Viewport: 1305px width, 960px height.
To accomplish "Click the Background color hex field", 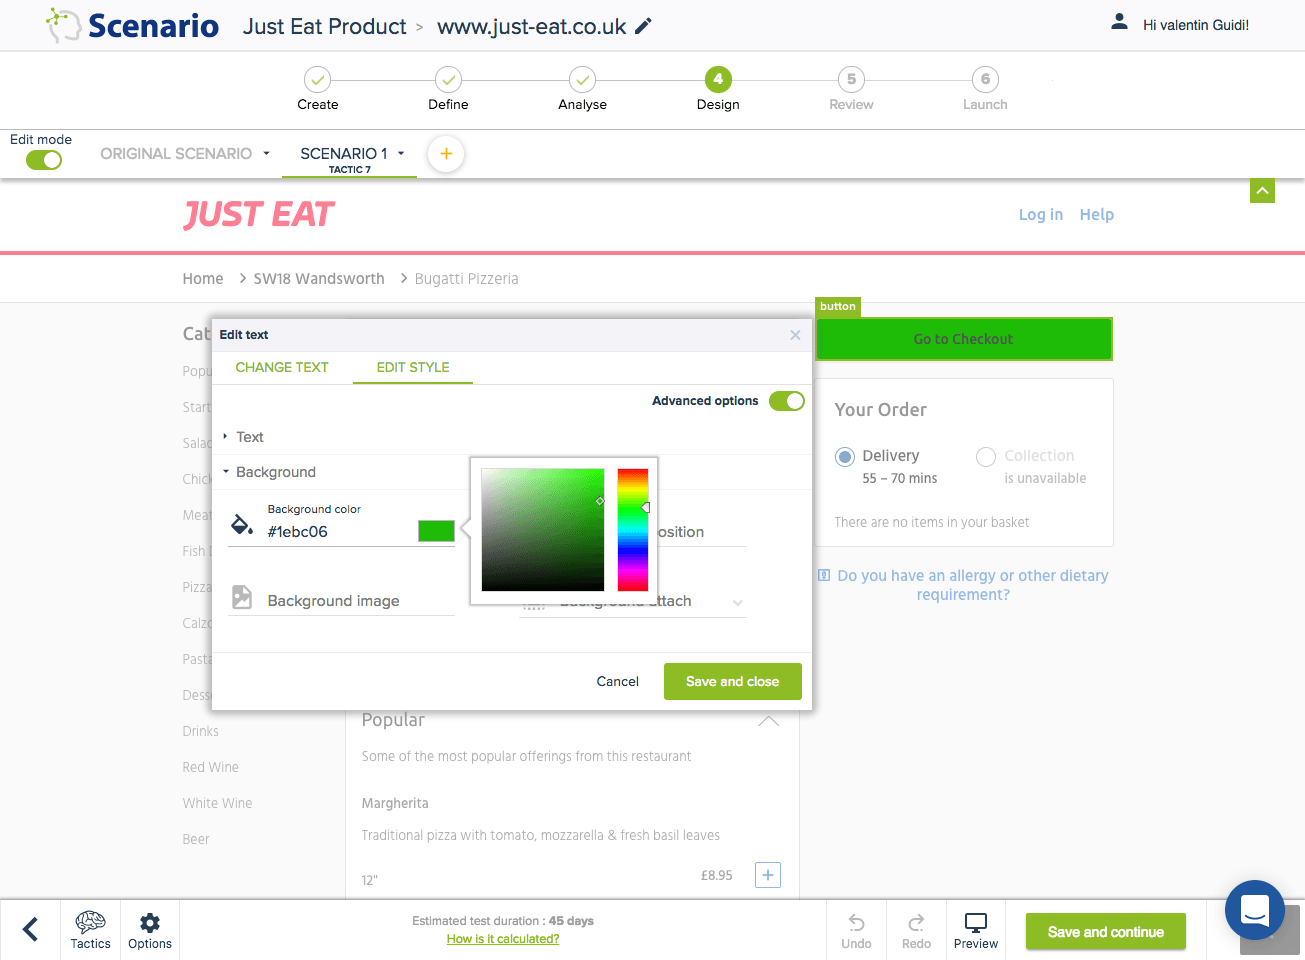I will click(x=341, y=532).
